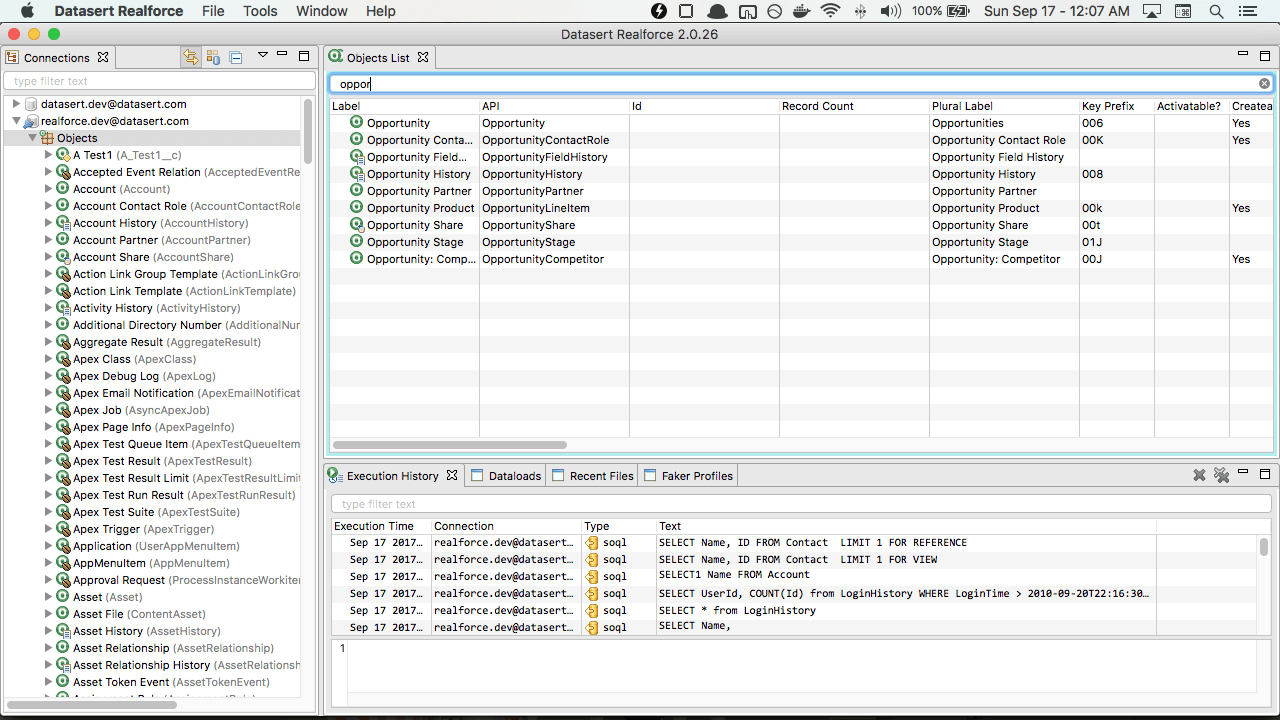This screenshot has width=1280, height=720.
Task: Remove all Execution History entries
Action: click(1221, 475)
